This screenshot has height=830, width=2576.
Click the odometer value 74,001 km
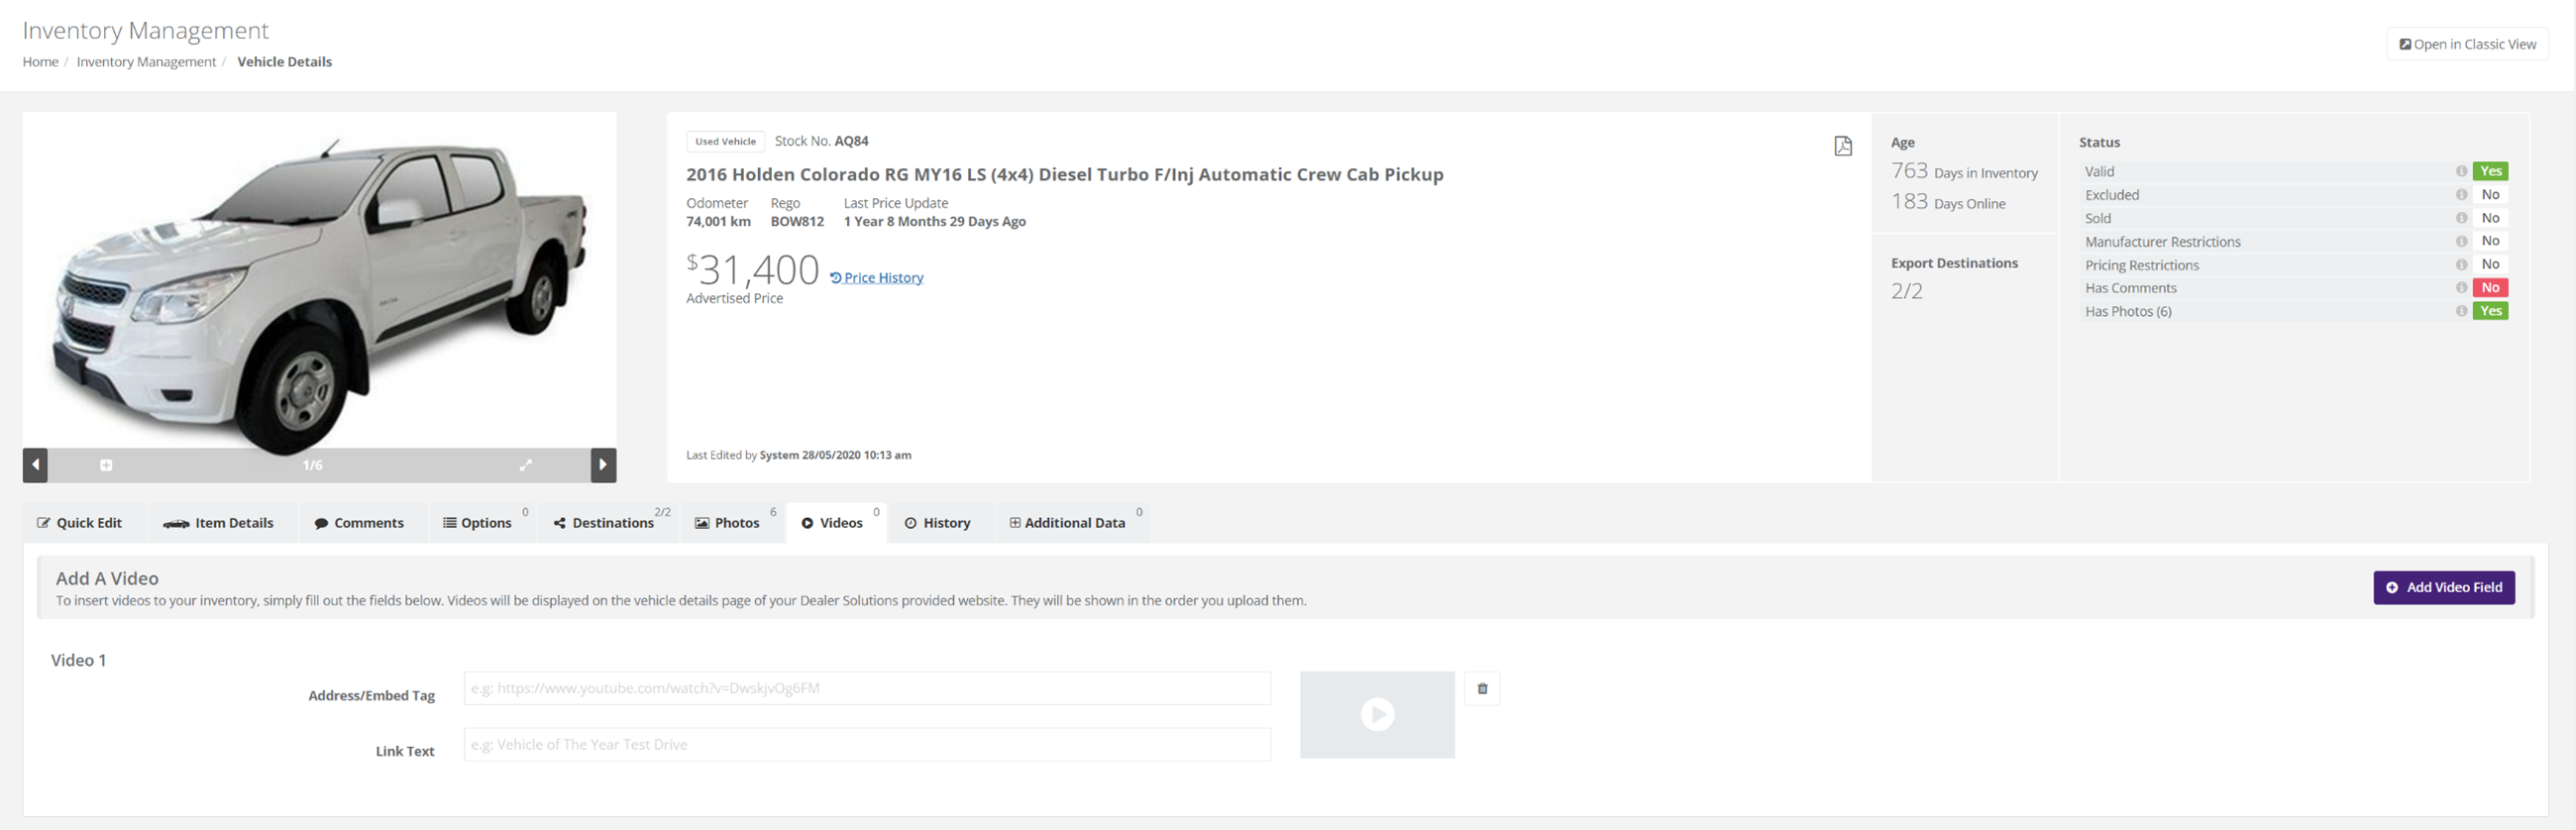(718, 222)
